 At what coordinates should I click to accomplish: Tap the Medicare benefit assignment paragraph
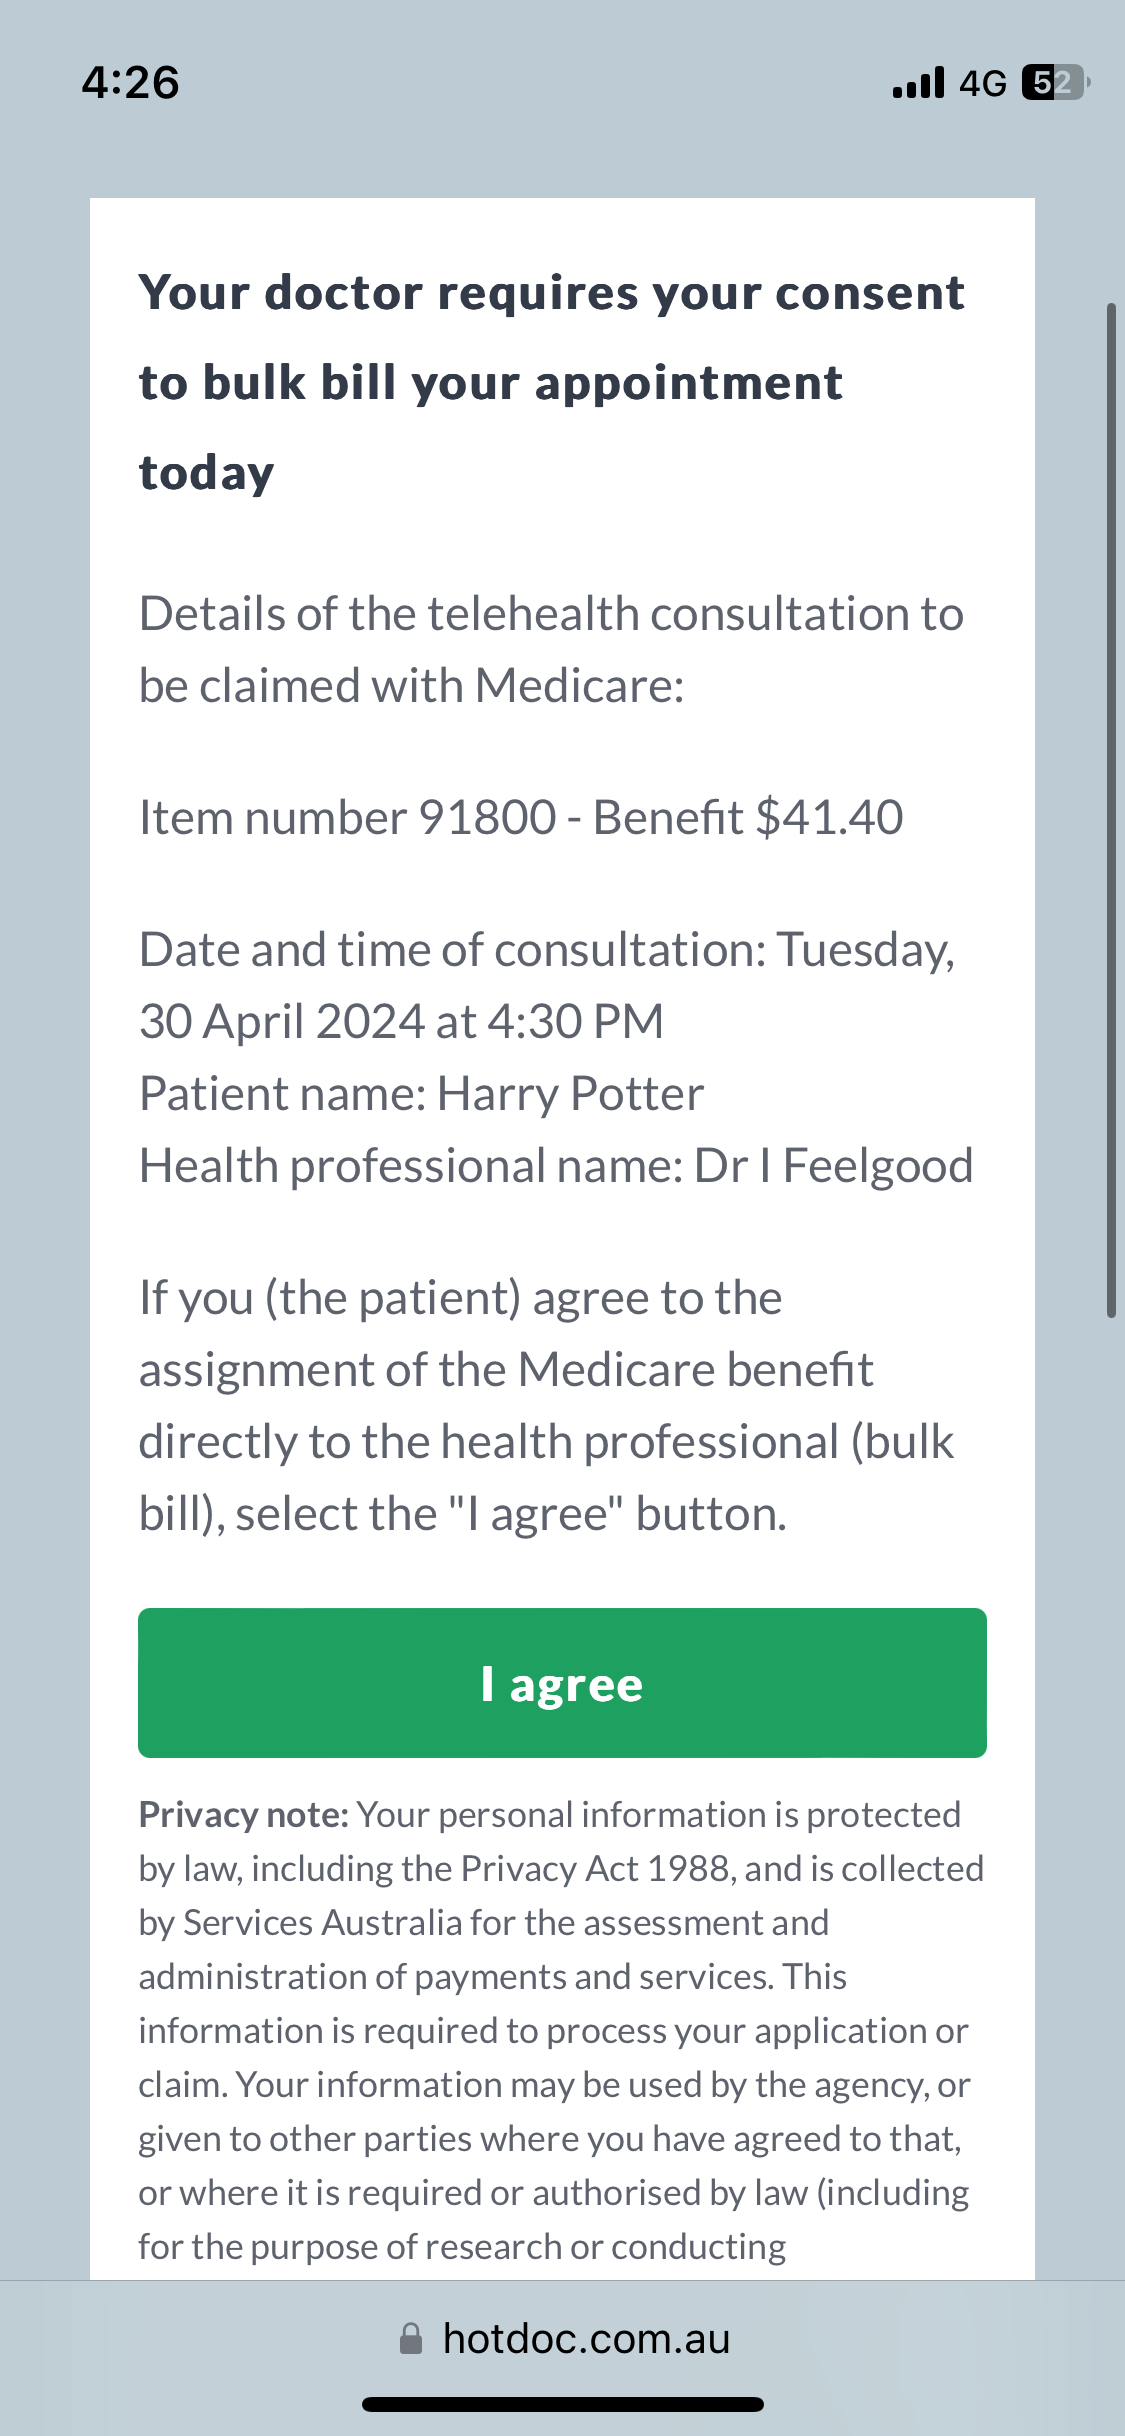pyautogui.click(x=546, y=1405)
